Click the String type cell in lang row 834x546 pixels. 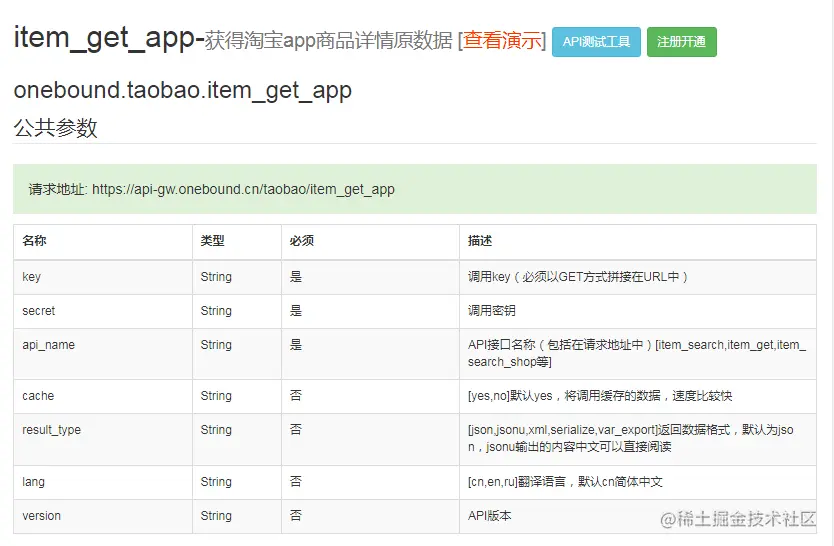point(237,482)
